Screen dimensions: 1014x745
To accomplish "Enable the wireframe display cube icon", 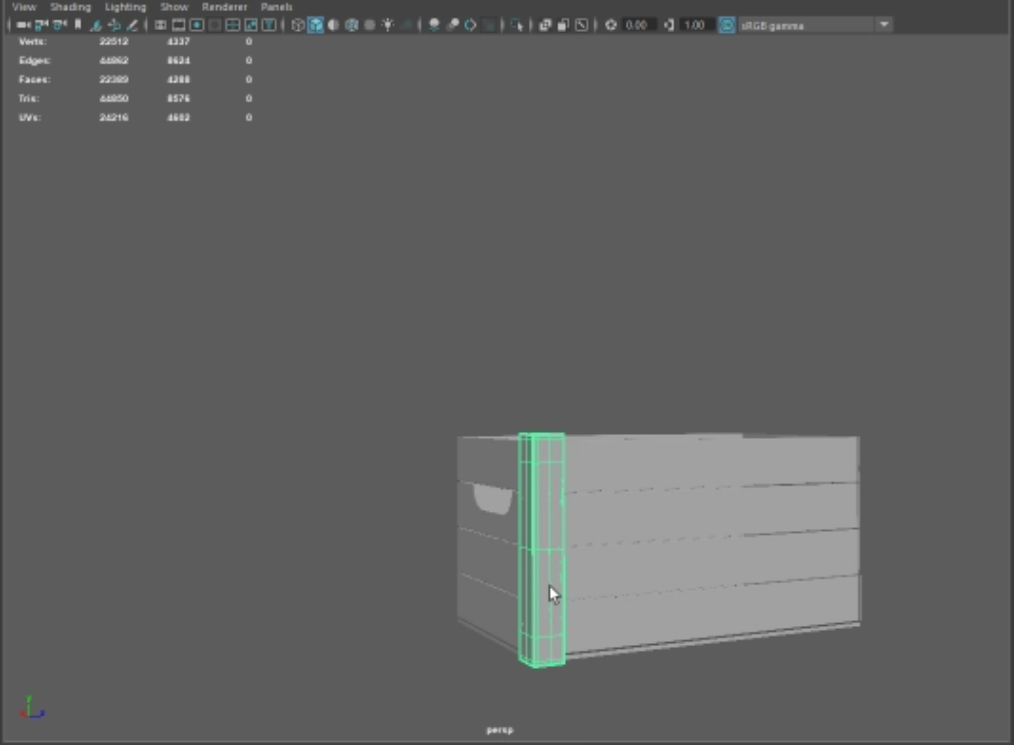I will pos(298,25).
